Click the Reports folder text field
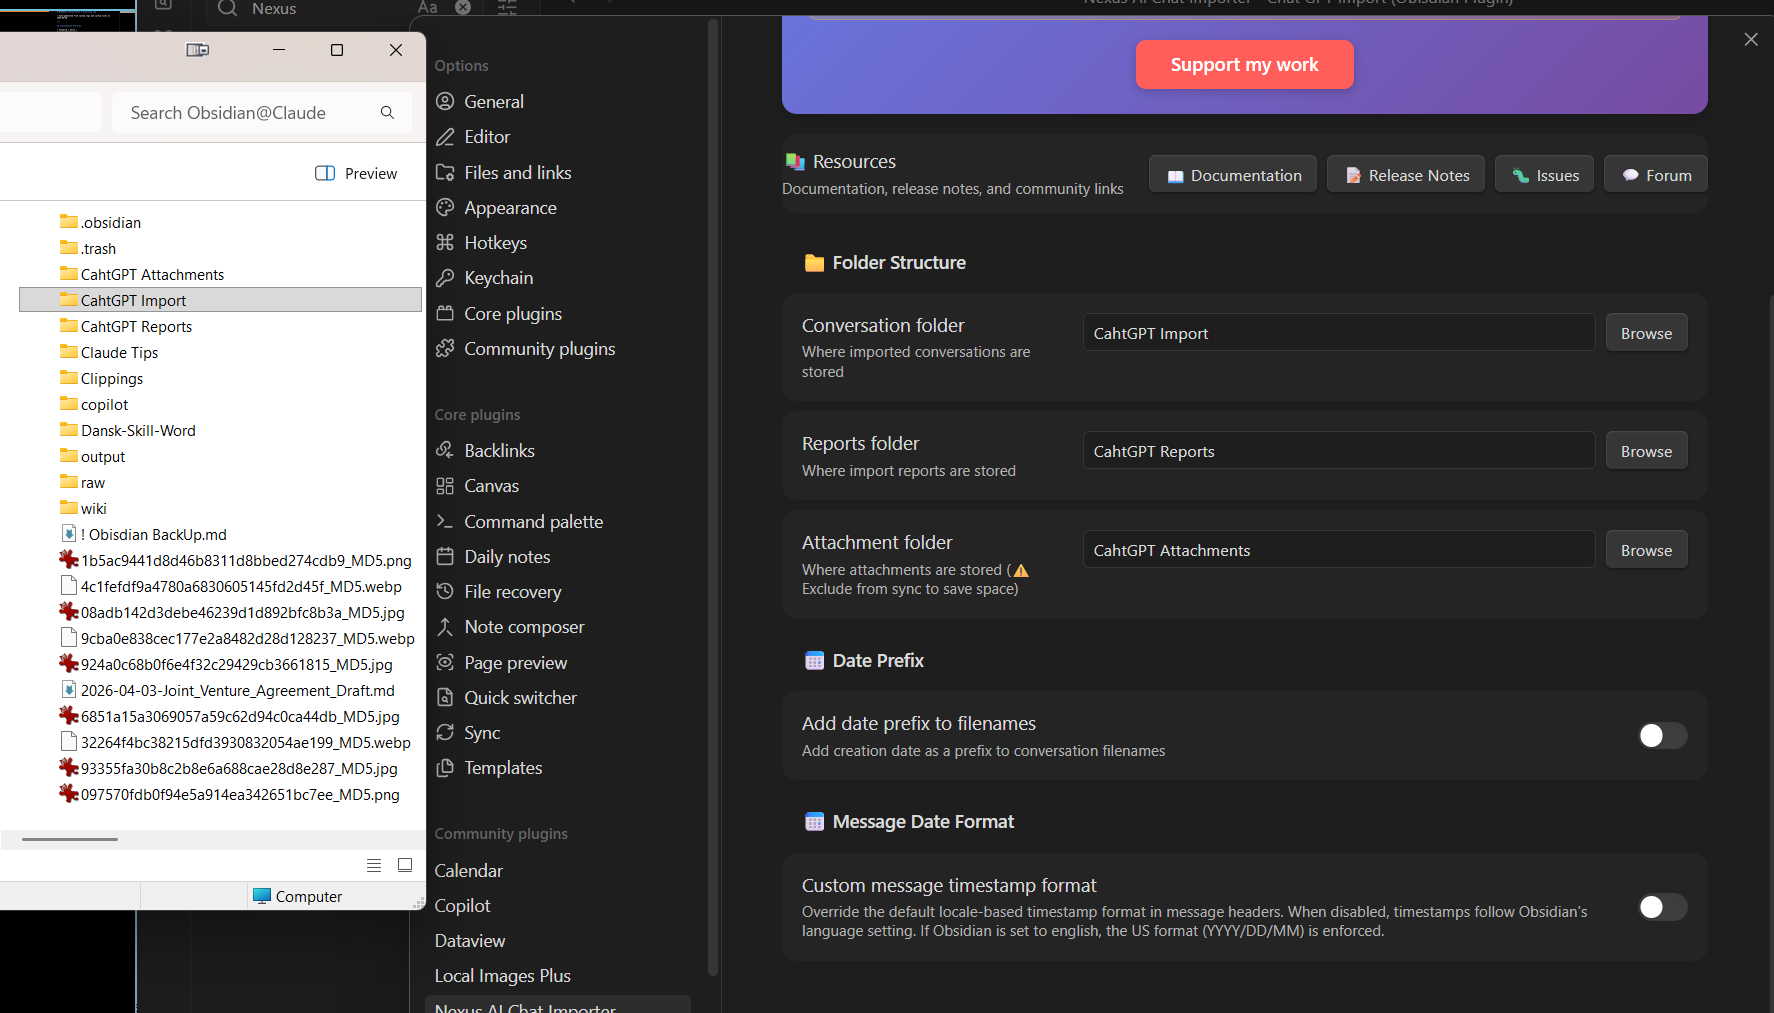 [x=1337, y=451]
